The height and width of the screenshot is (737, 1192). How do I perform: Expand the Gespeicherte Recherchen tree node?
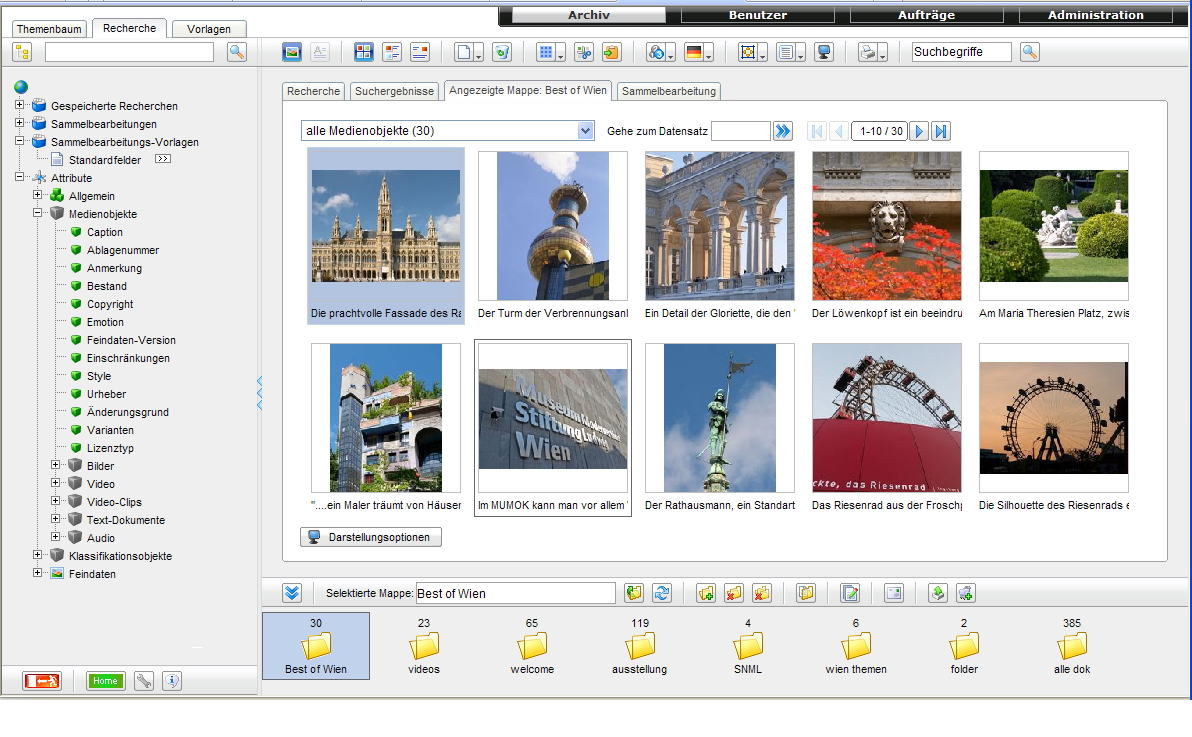click(x=20, y=106)
